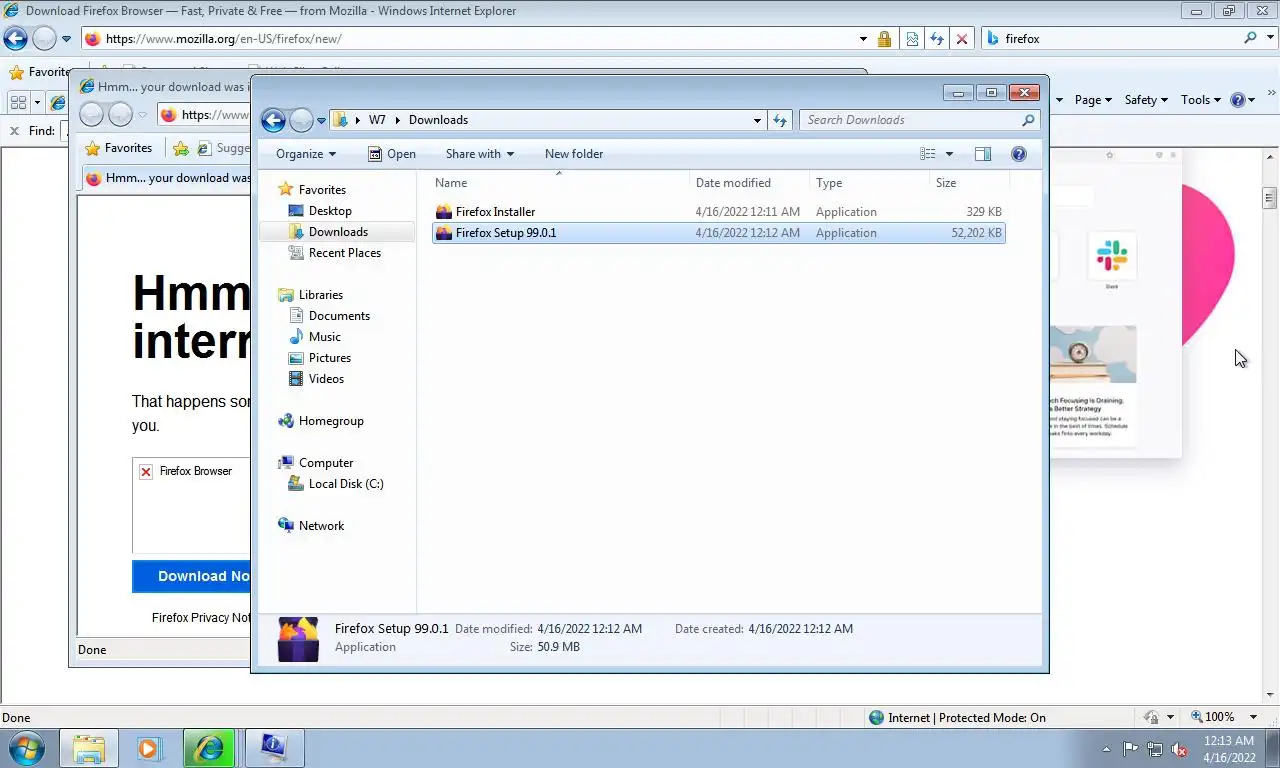Click Open in Explorer toolbar

coord(392,154)
